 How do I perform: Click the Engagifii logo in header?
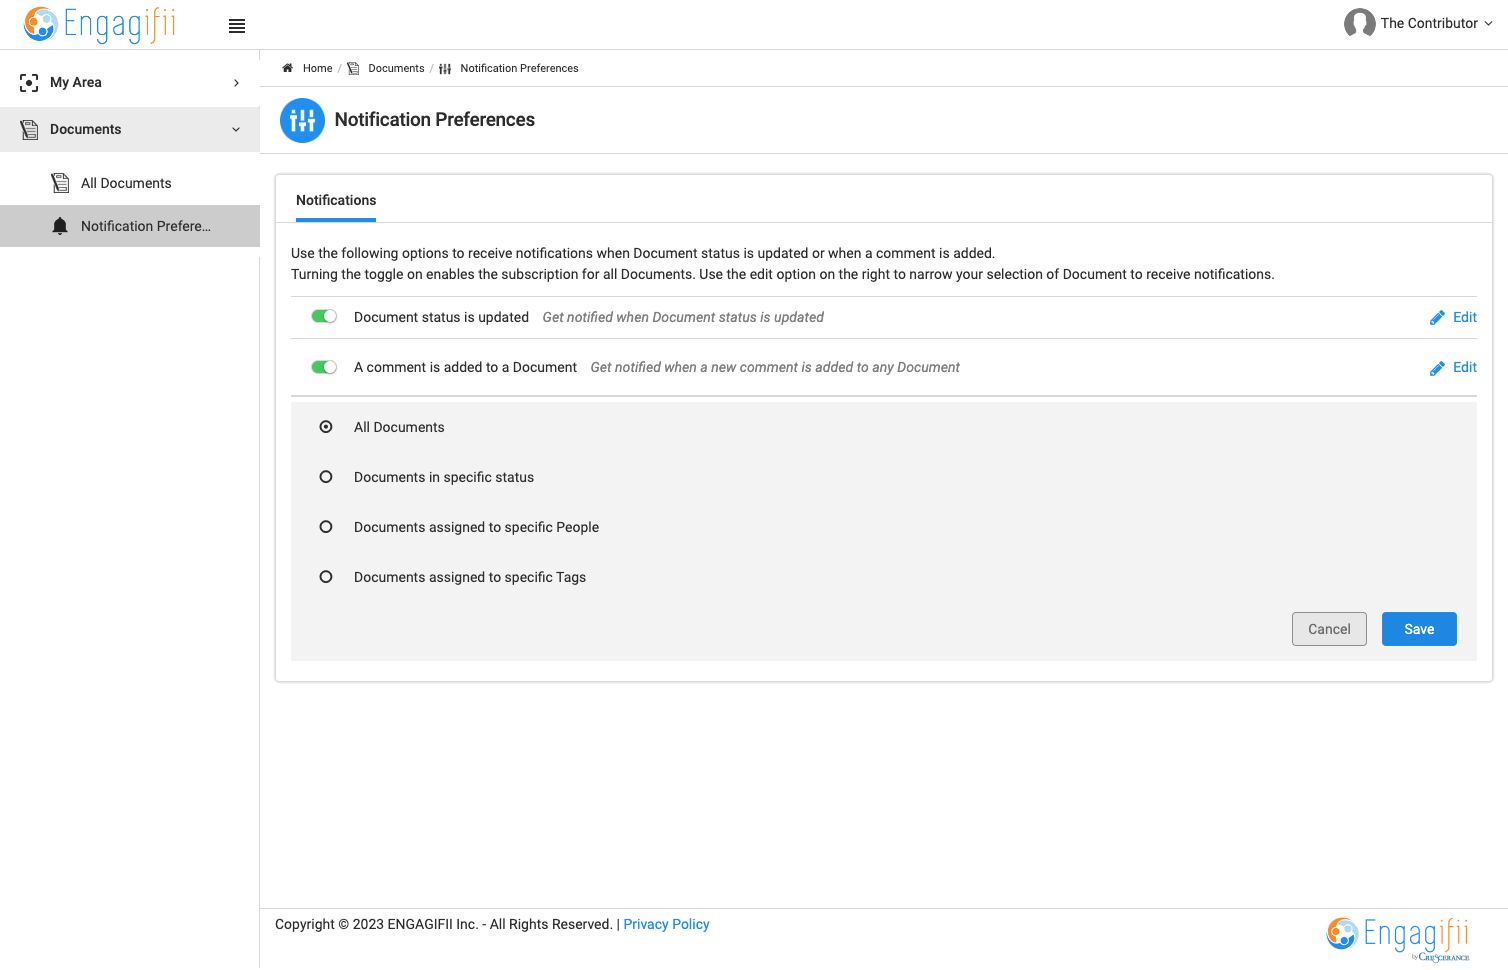[100, 24]
